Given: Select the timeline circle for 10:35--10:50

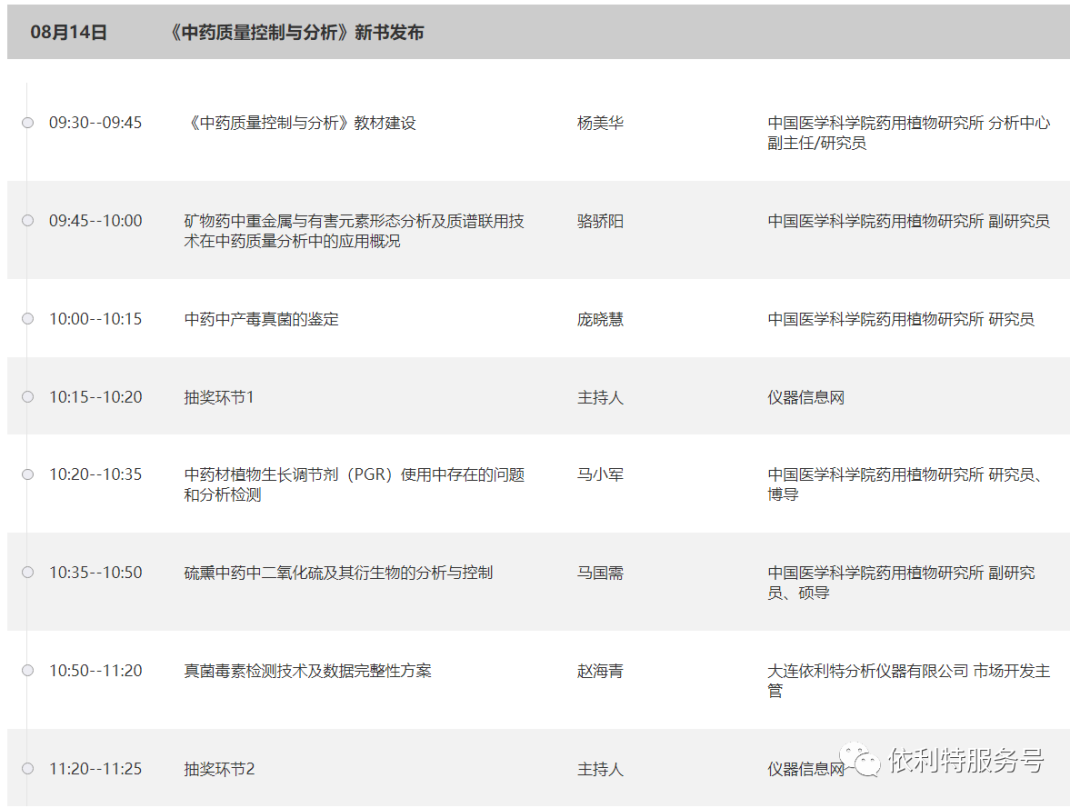Looking at the screenshot, I should (x=28, y=573).
